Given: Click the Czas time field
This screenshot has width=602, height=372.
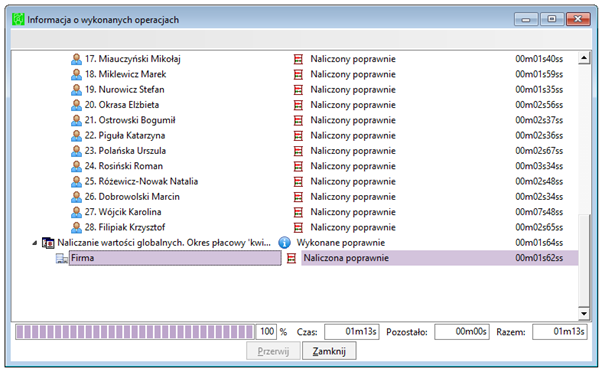Looking at the screenshot, I should pos(352,332).
